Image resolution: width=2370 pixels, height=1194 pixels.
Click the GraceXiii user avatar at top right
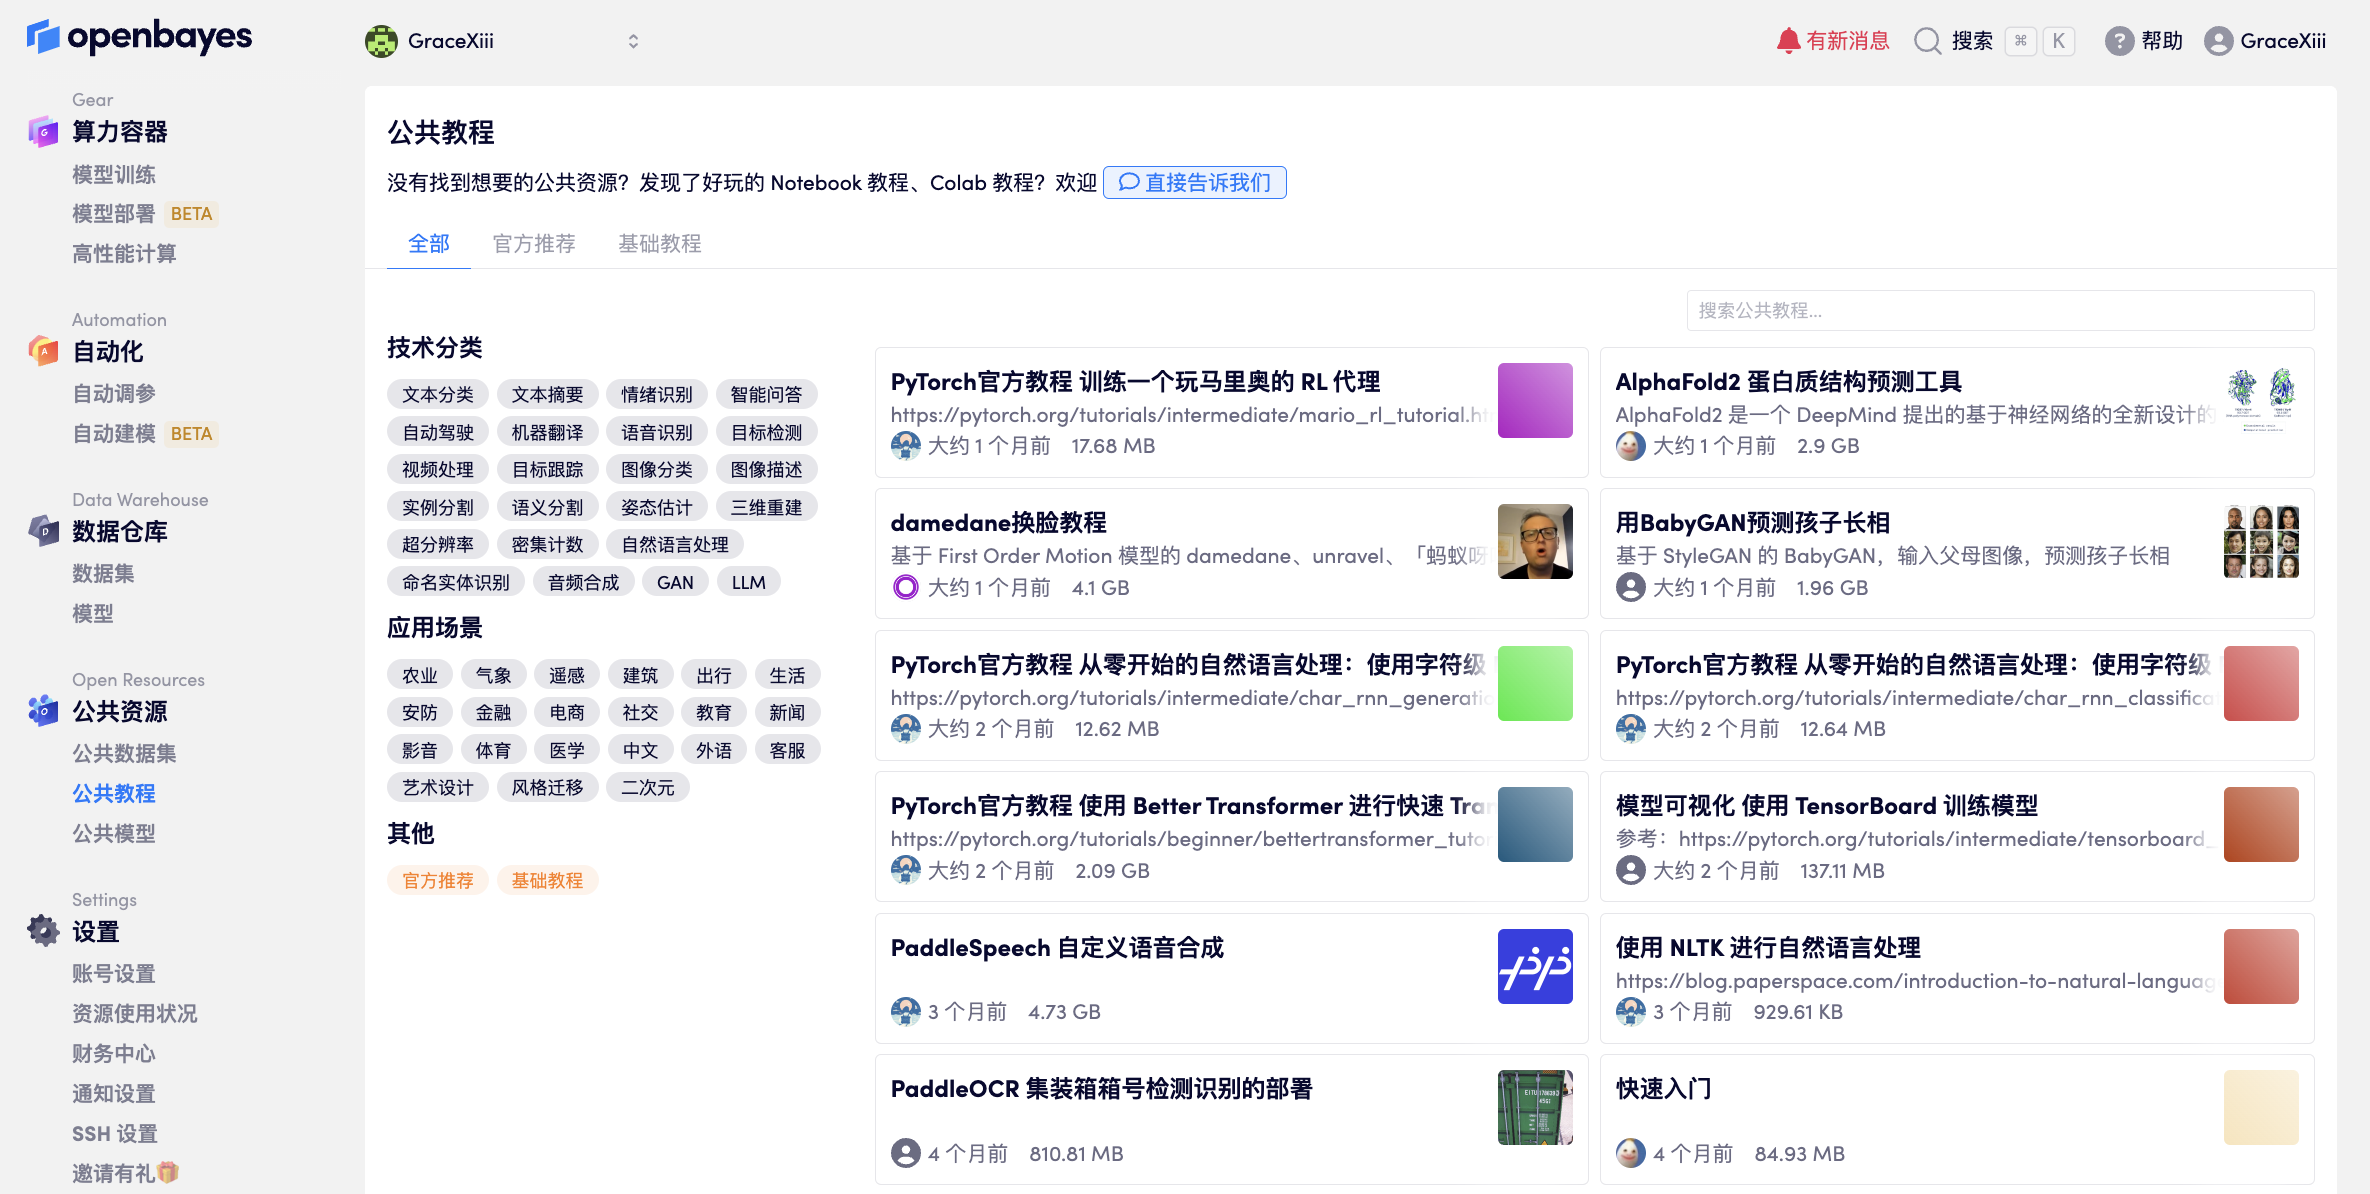[2218, 41]
